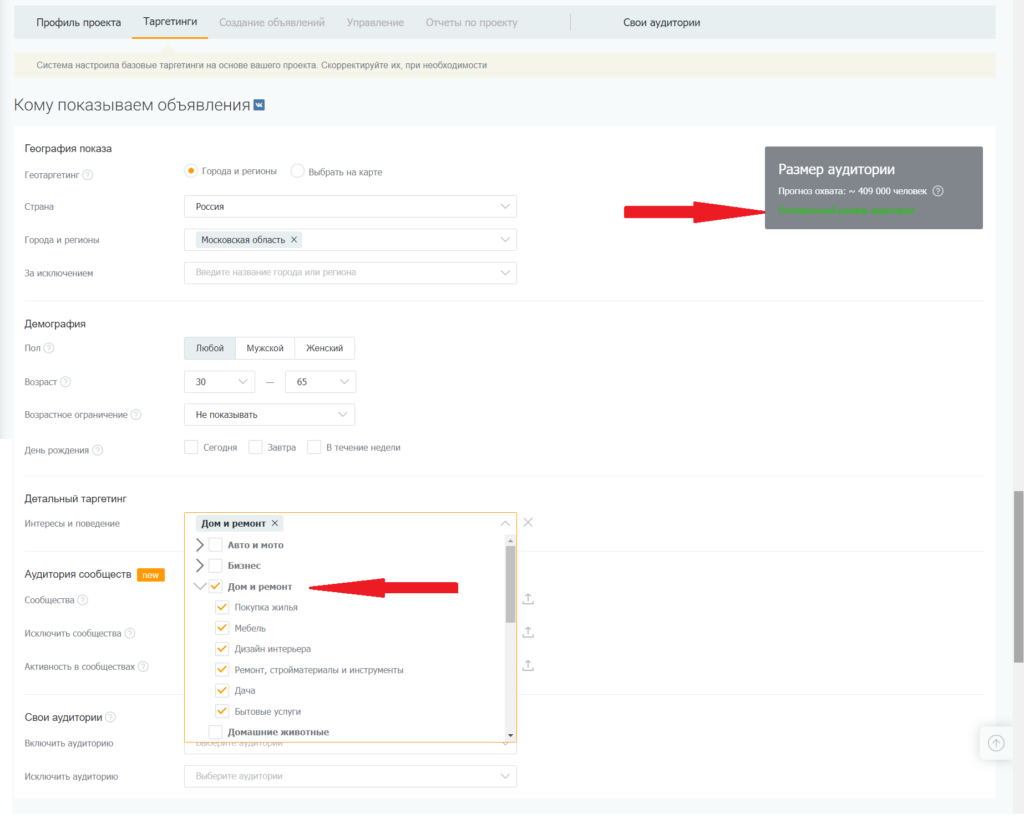Click the New badge beside Аудитория сообществ
The width and height of the screenshot is (1024, 818).
[150, 575]
